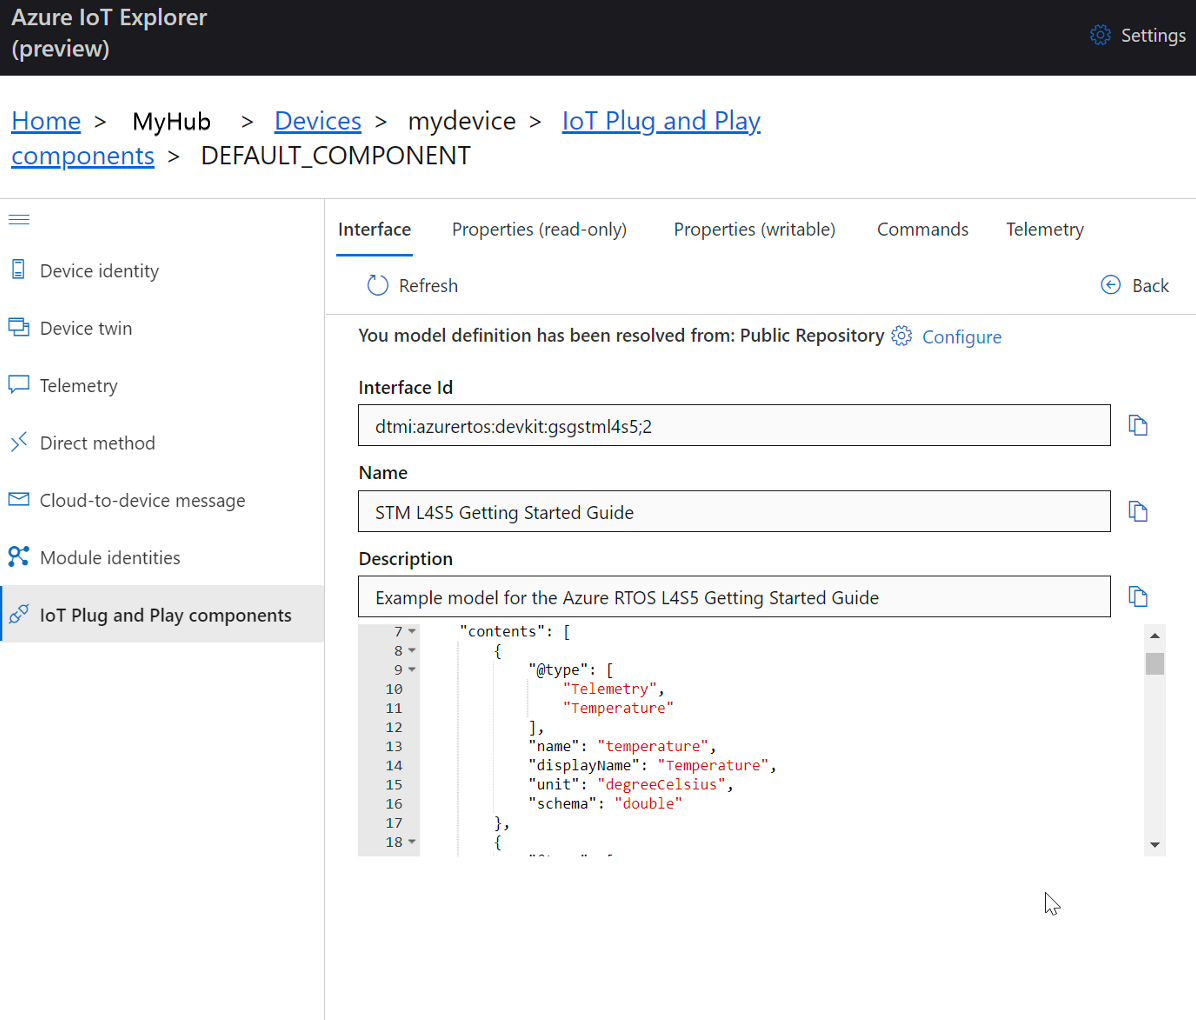Image resolution: width=1196 pixels, height=1020 pixels.
Task: Copy the Name field contents
Action: click(x=1138, y=511)
